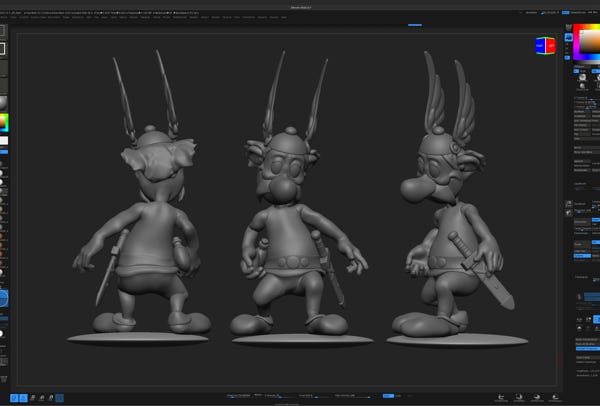Open the gray material sphere preview on left shelf
The width and height of the screenshot is (600, 406).
pyautogui.click(x=3, y=103)
